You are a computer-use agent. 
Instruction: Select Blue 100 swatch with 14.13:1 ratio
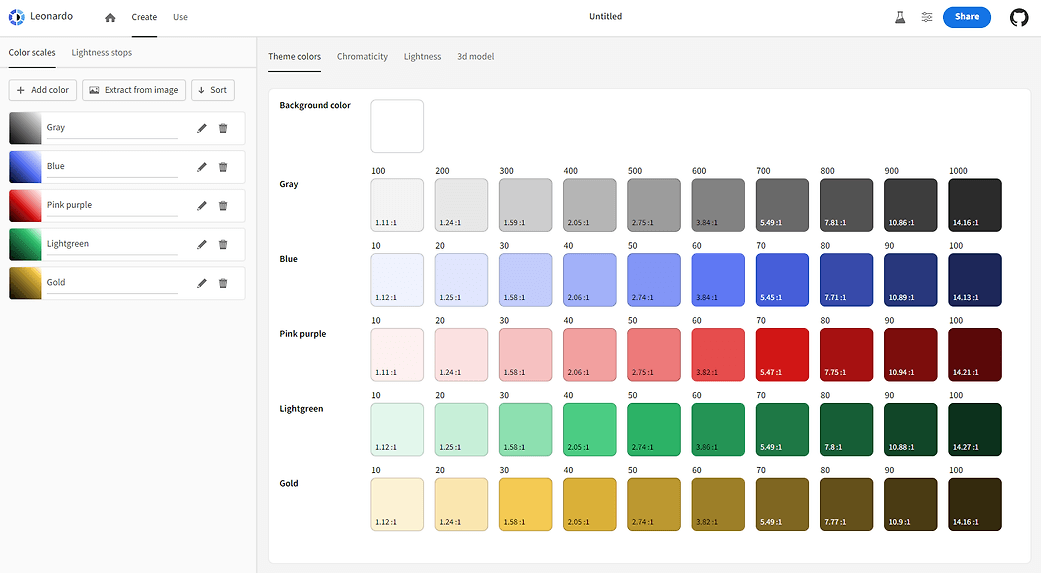[975, 280]
